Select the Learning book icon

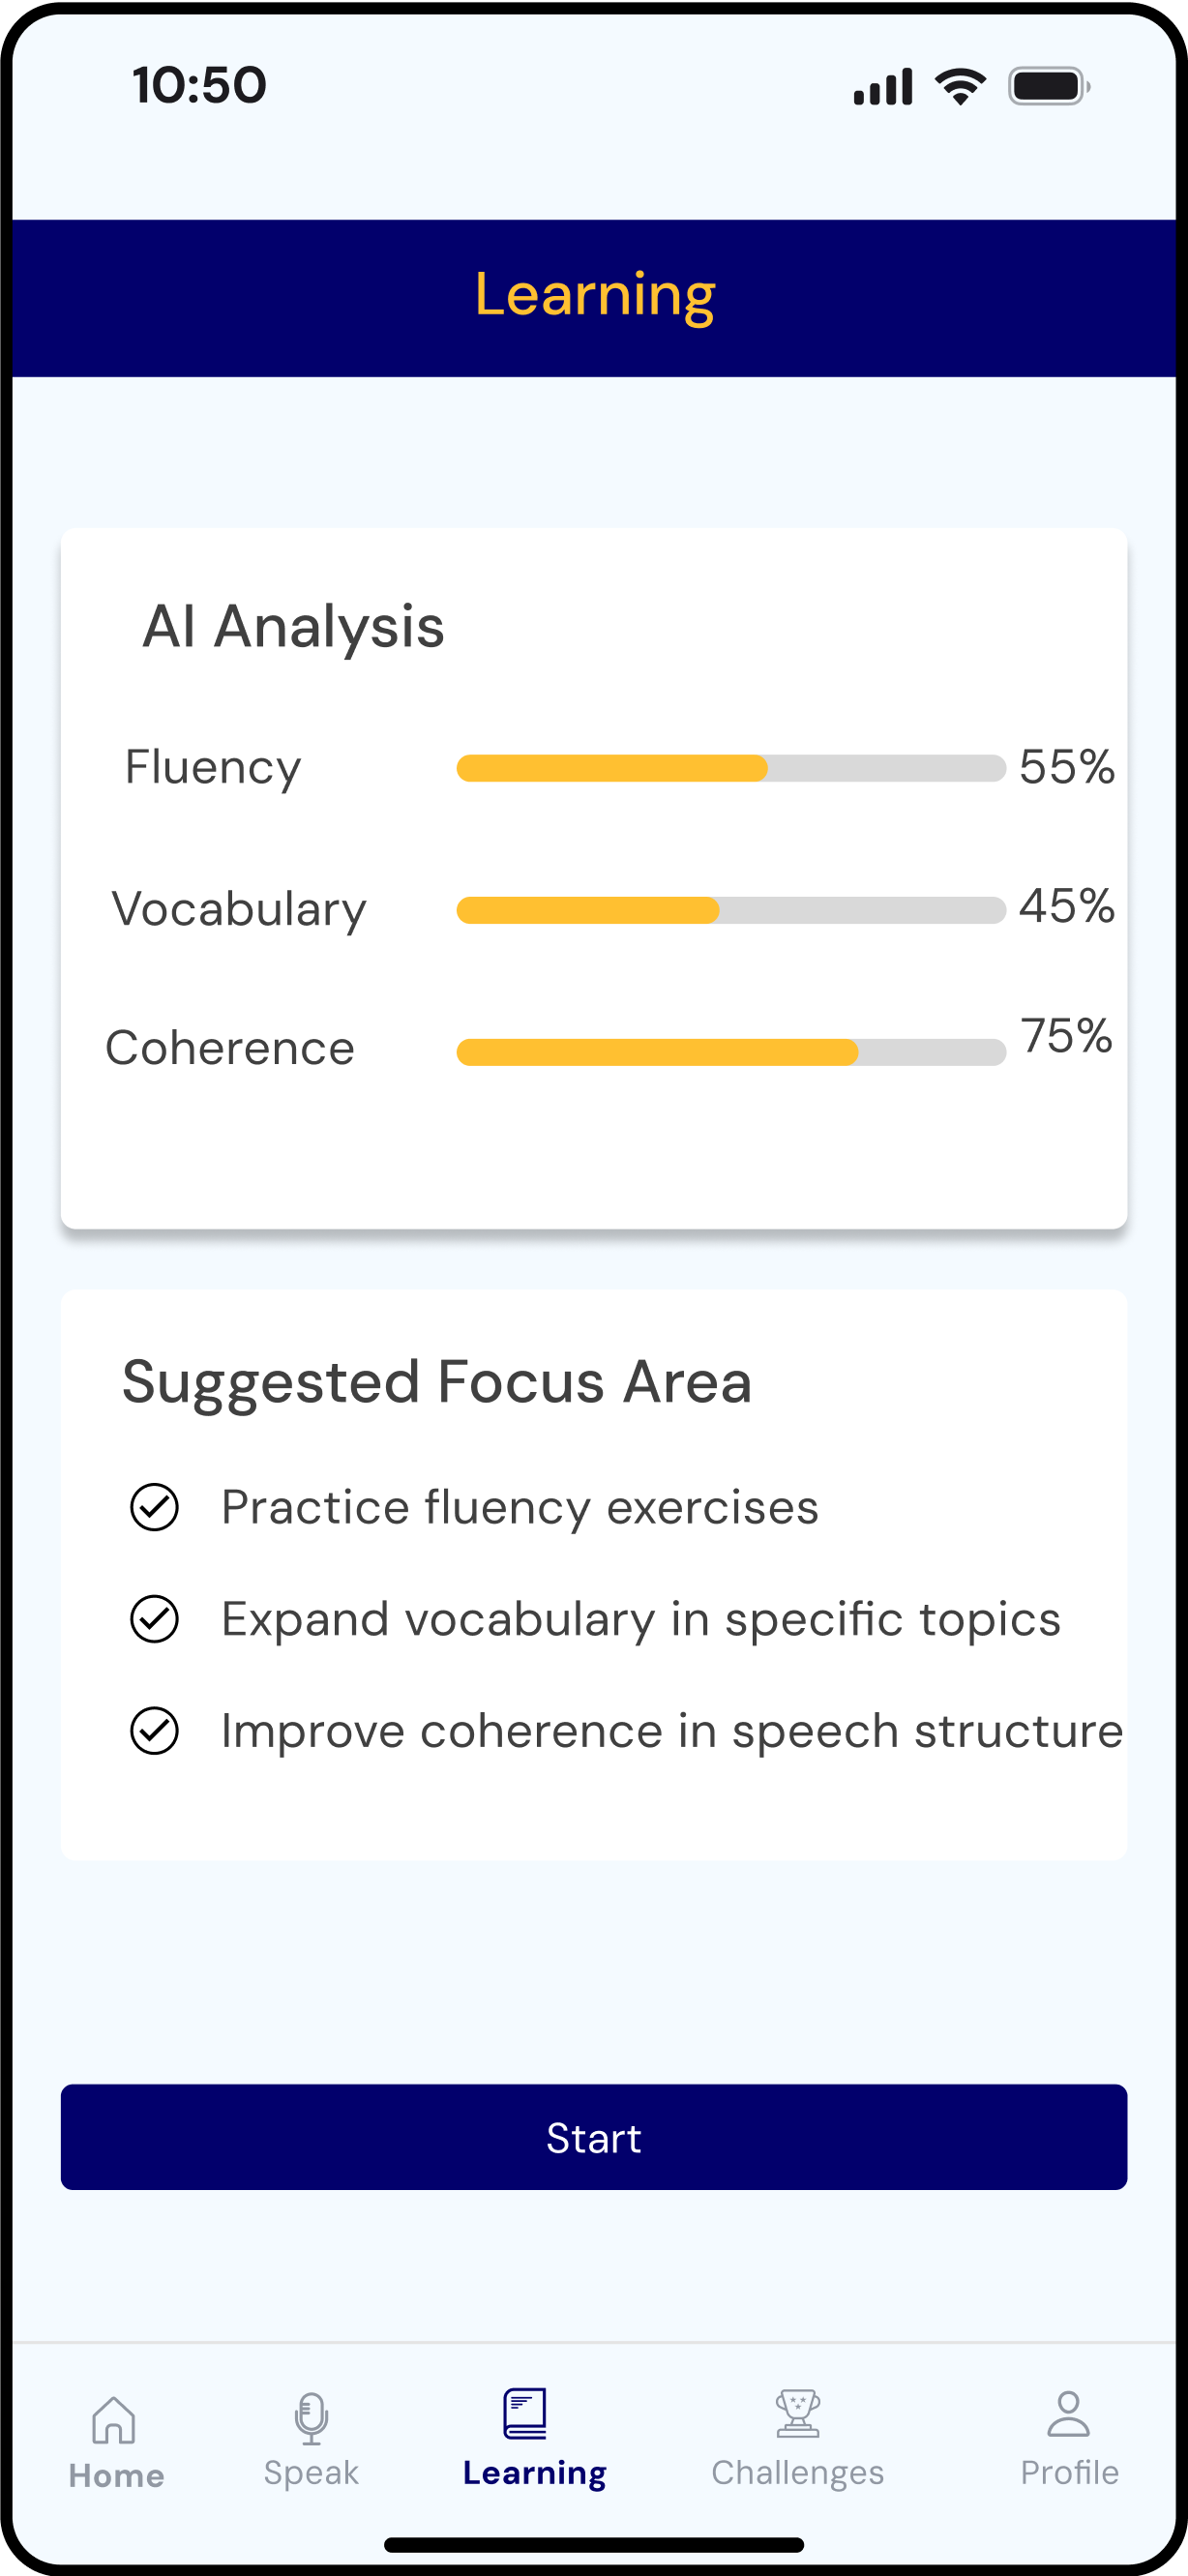pyautogui.click(x=525, y=2414)
